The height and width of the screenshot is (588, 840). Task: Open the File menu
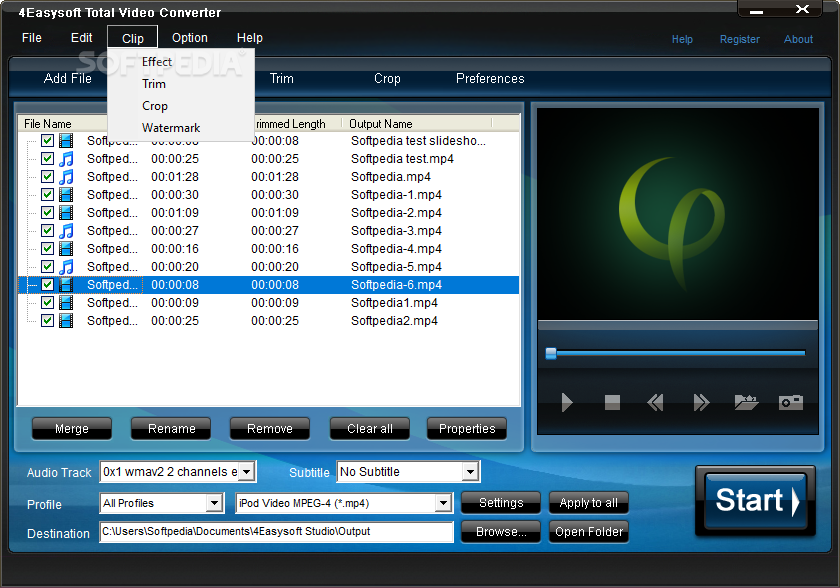pyautogui.click(x=32, y=38)
